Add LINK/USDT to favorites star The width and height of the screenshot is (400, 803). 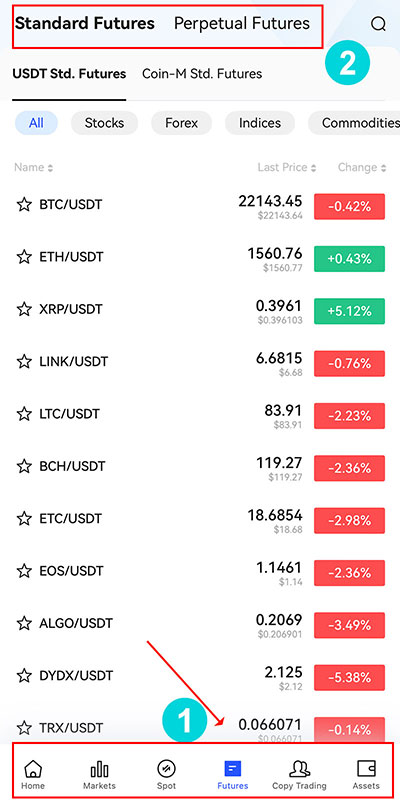(x=24, y=362)
